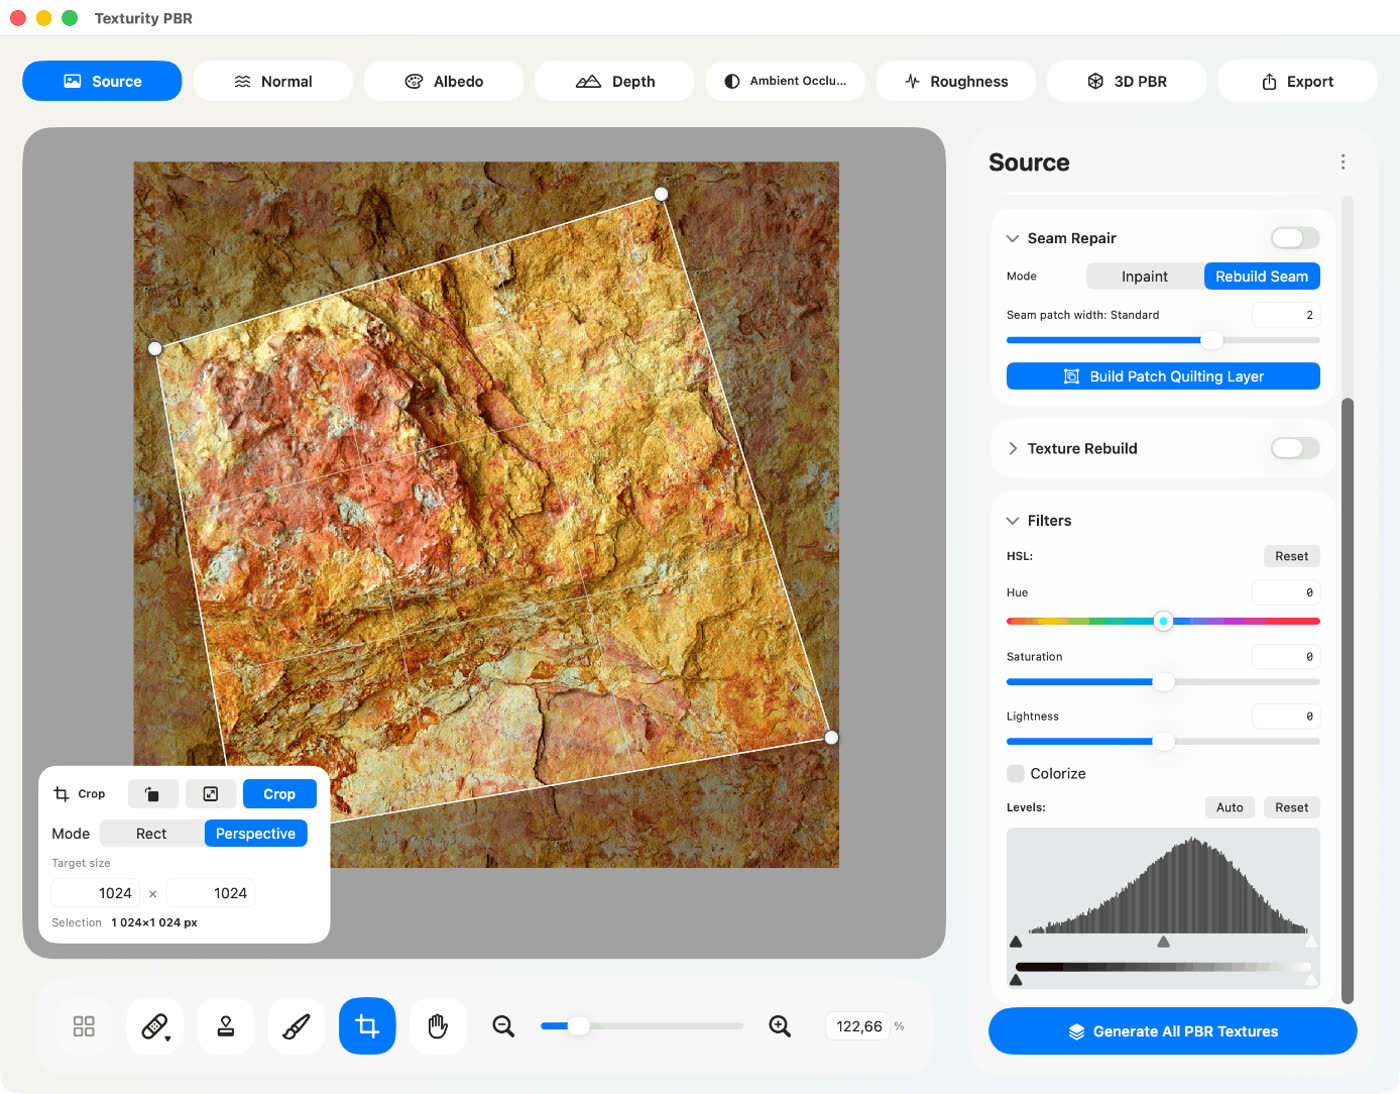Click the Saturation value field
This screenshot has height=1094, width=1400.
[x=1286, y=656]
